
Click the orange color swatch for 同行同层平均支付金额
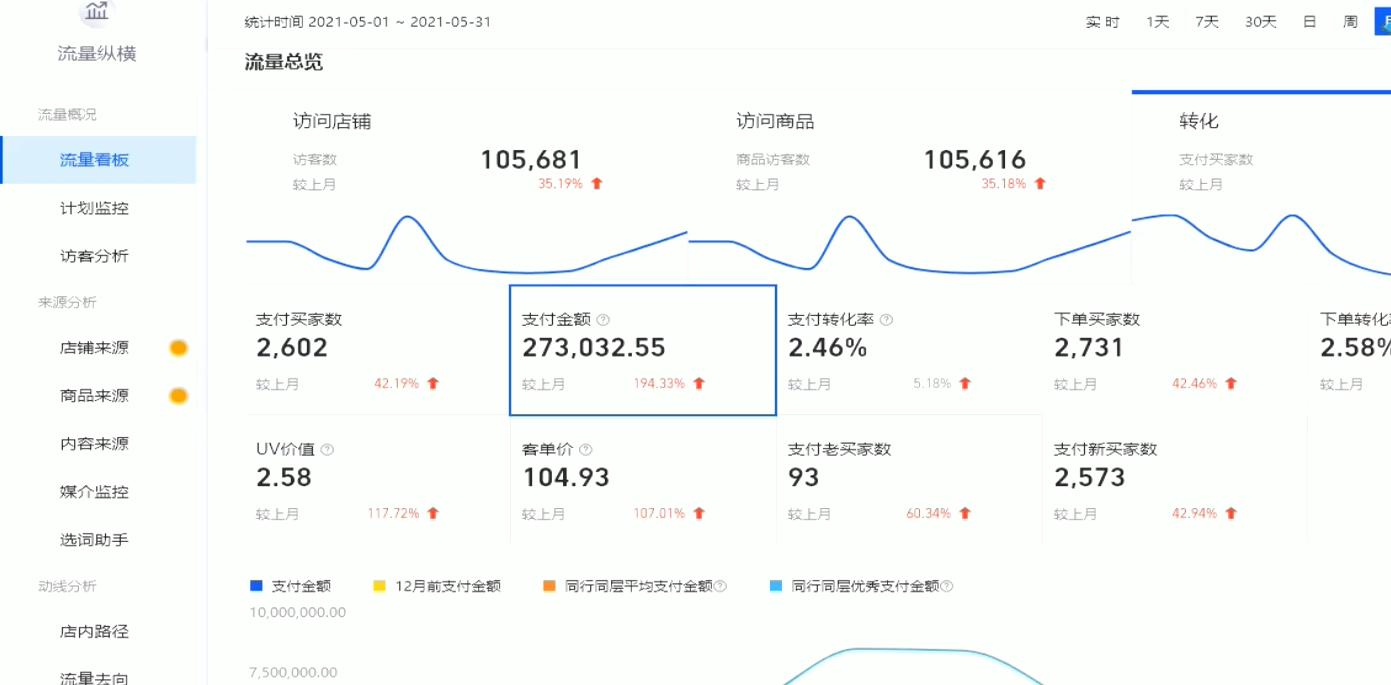[x=547, y=586]
